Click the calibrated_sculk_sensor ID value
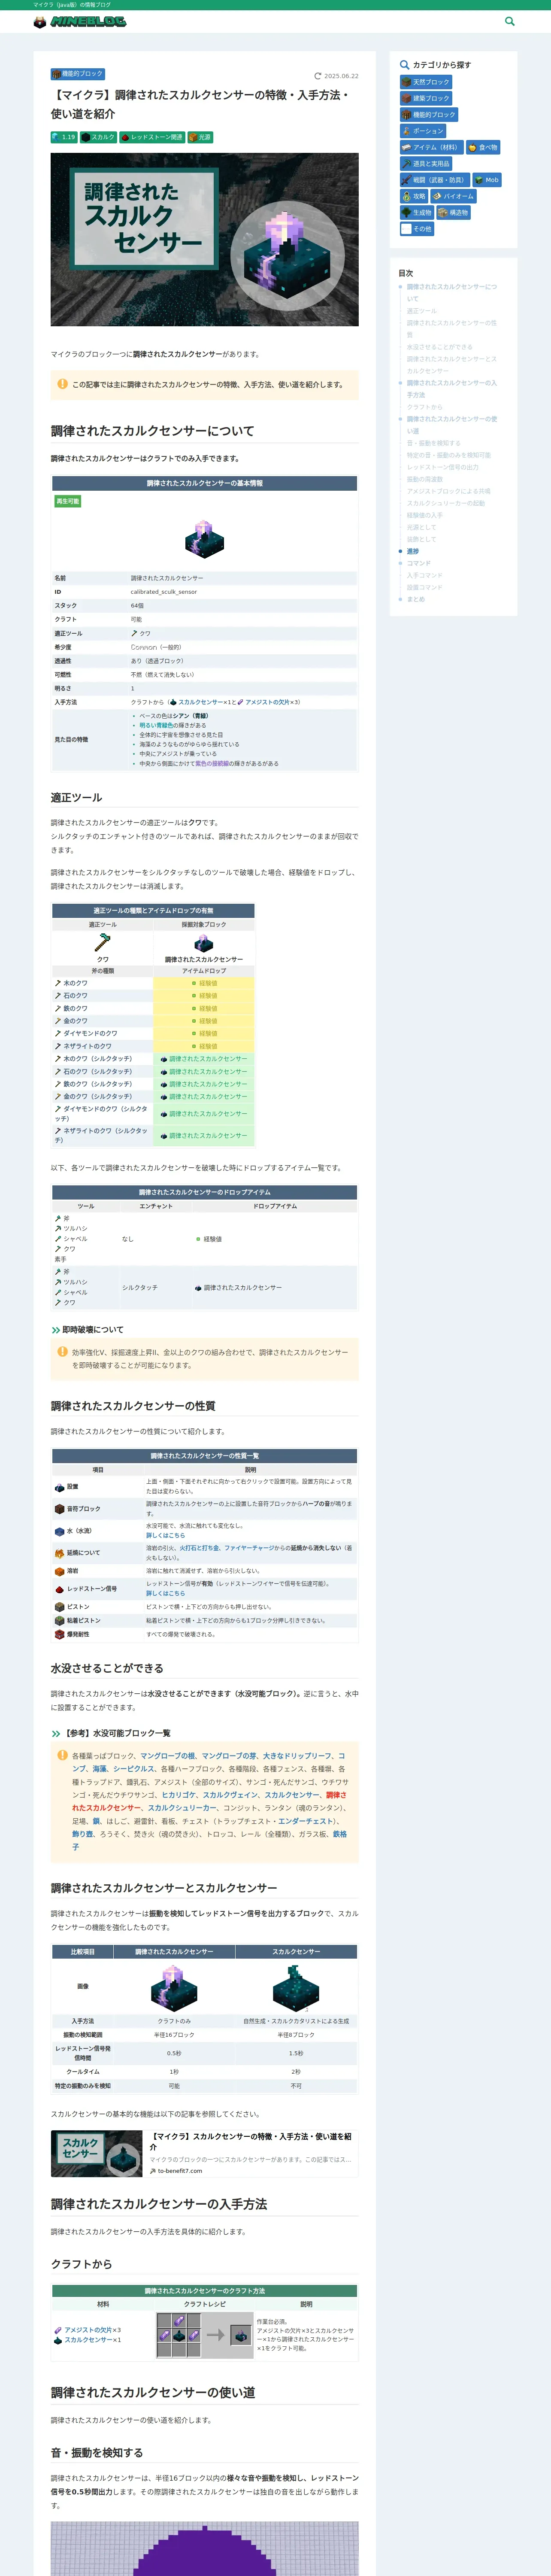 pyautogui.click(x=164, y=592)
